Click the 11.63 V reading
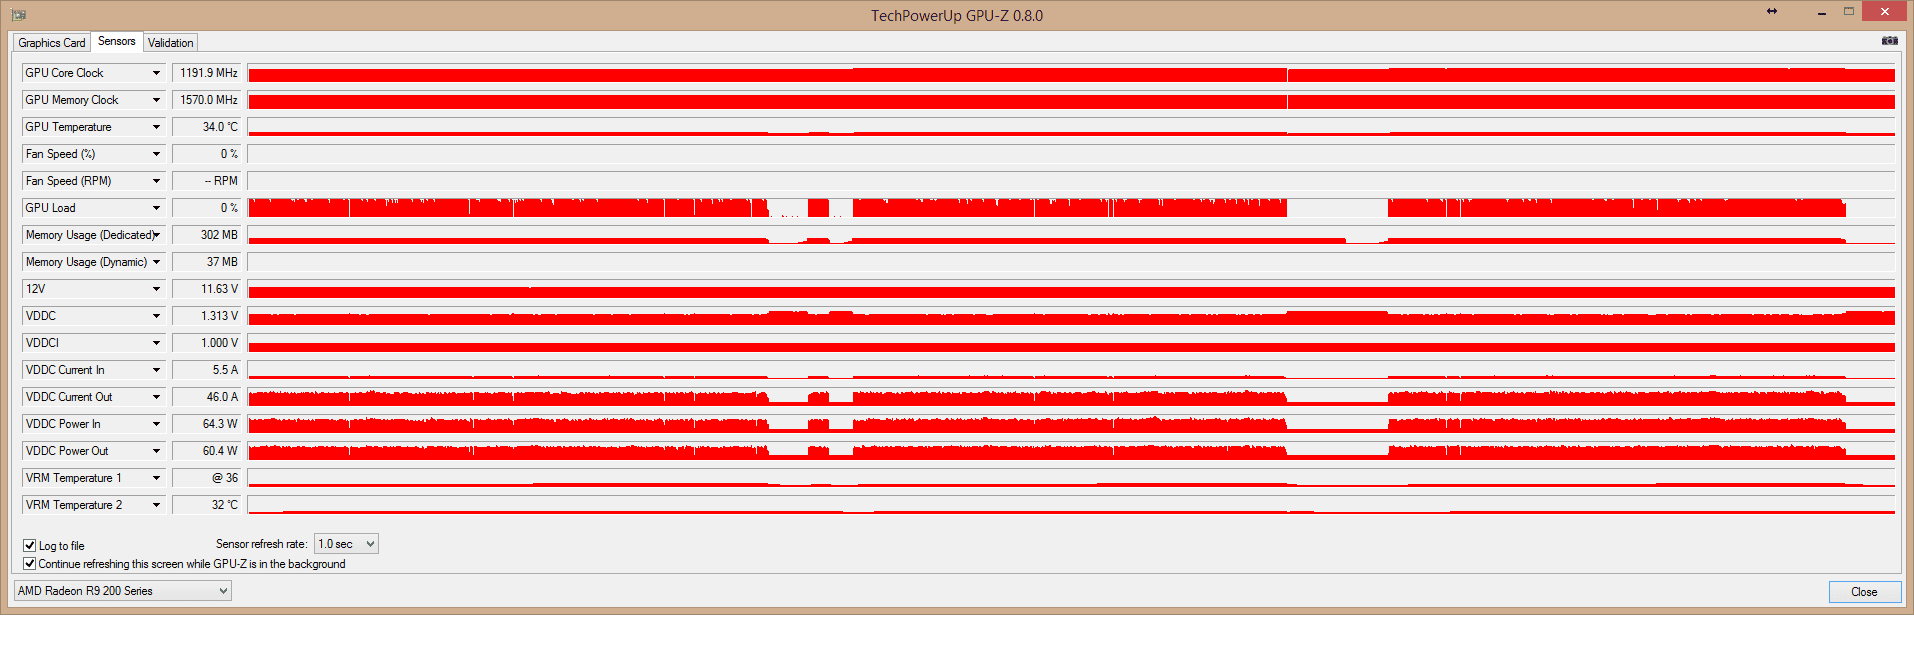 (206, 289)
